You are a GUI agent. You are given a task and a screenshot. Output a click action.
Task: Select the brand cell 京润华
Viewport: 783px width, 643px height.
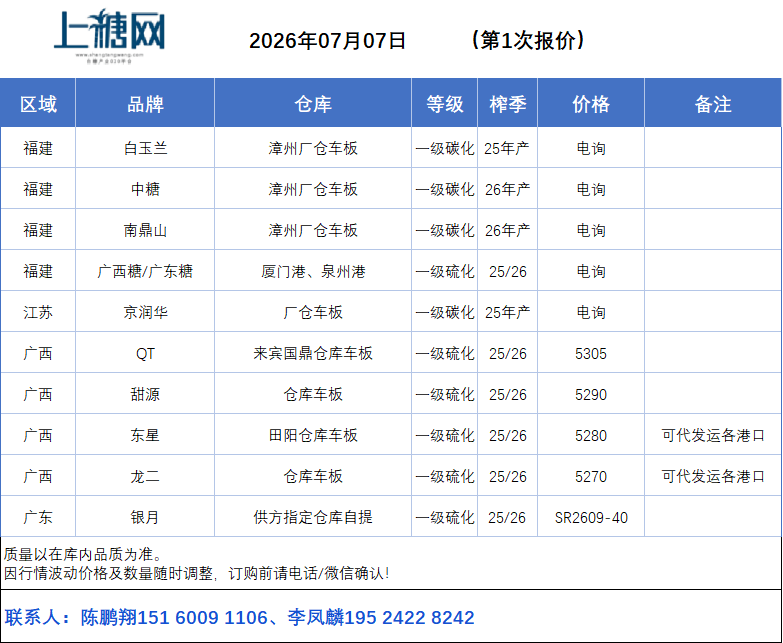(145, 312)
